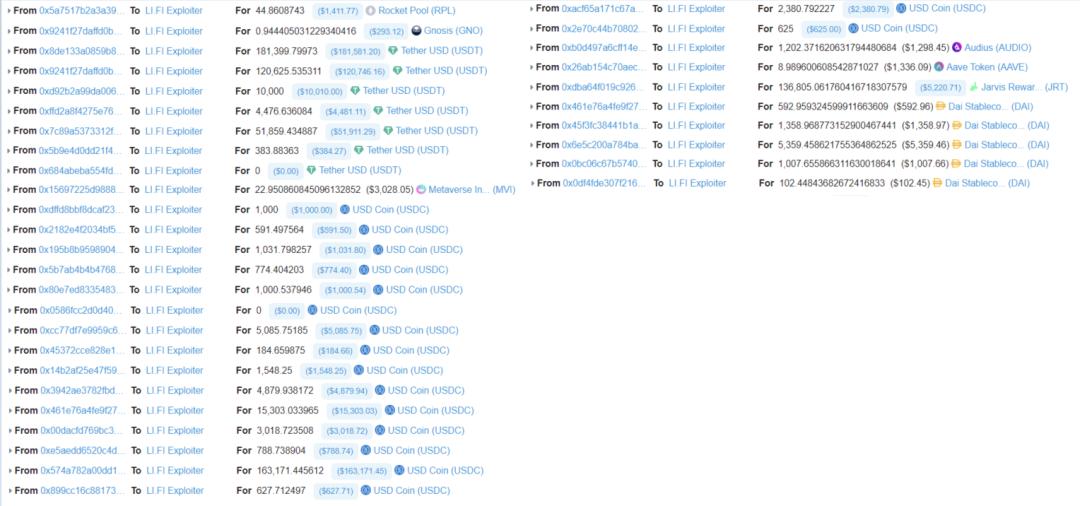Expand the row from 0x899cc16c88173
The height and width of the screenshot is (506, 1080).
[x=10, y=491]
